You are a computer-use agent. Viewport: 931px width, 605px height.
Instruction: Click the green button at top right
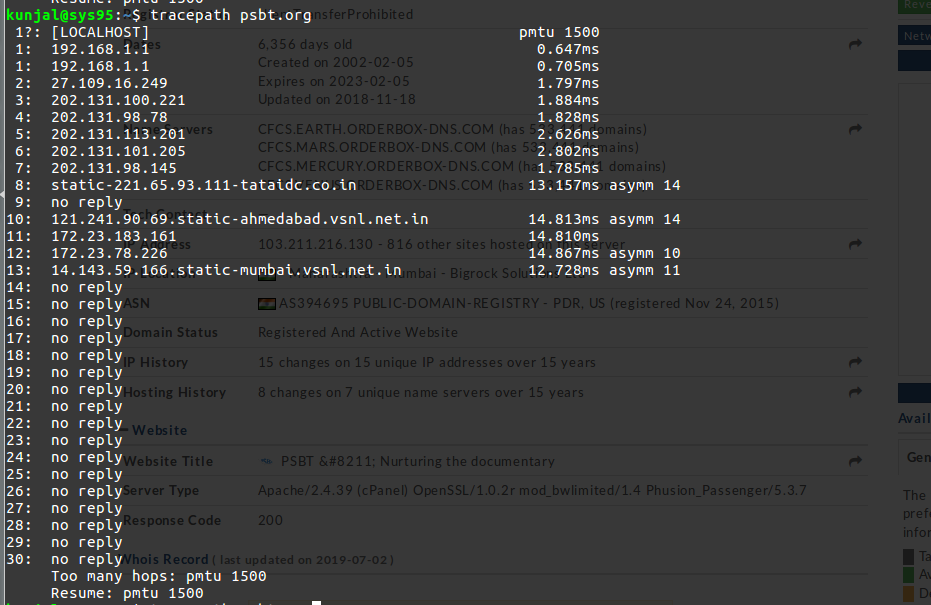coord(914,5)
